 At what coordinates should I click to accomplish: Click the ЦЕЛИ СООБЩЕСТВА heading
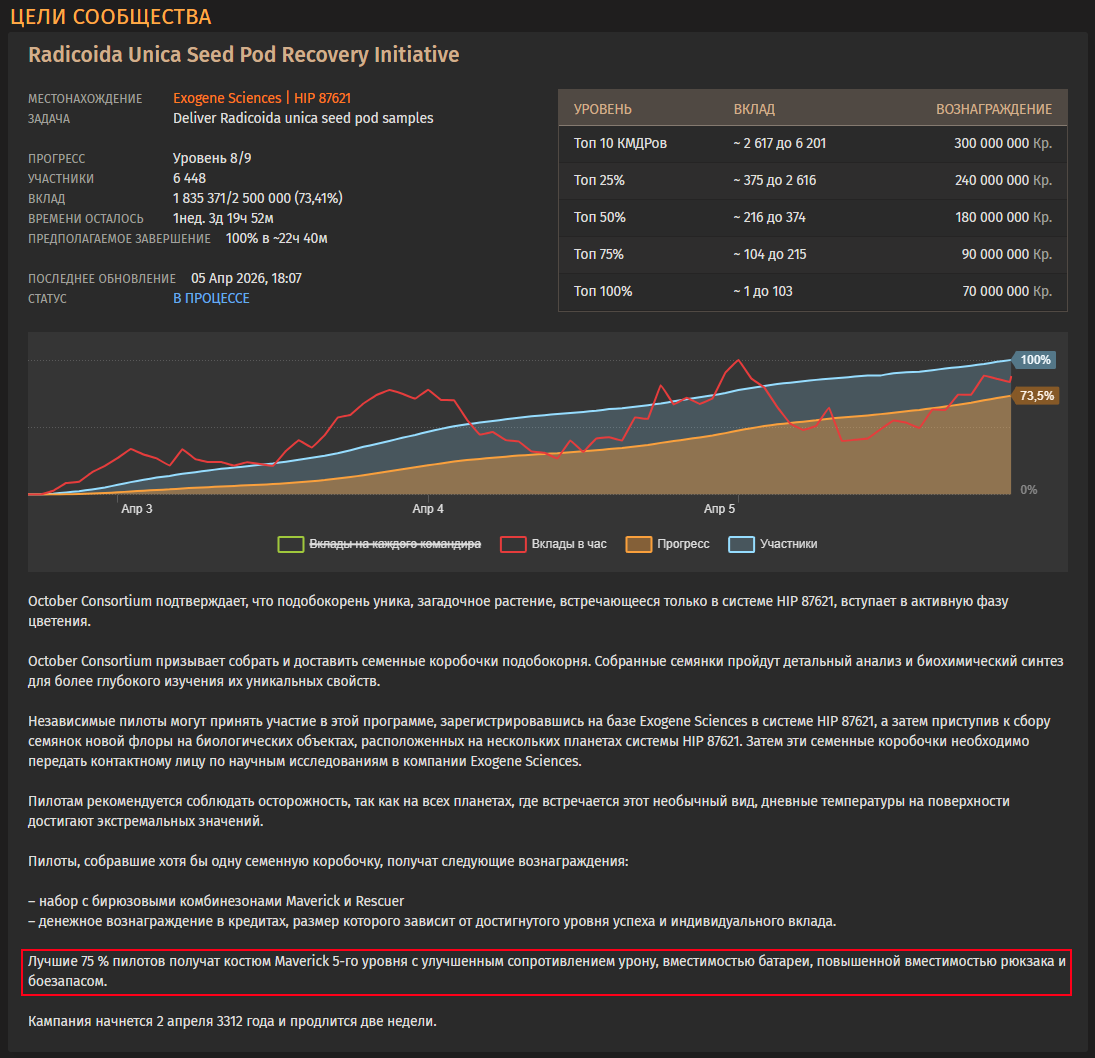pyautogui.click(x=110, y=16)
